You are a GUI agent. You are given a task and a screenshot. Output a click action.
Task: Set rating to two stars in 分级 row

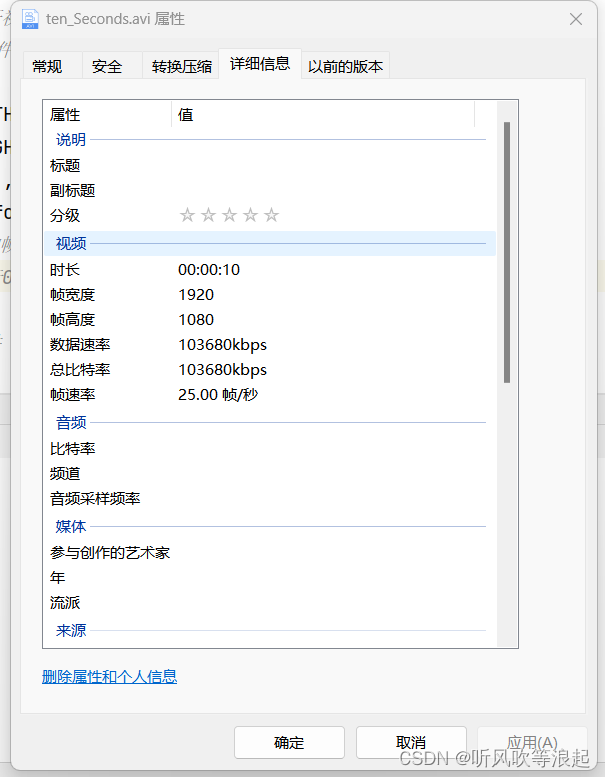coord(209,215)
